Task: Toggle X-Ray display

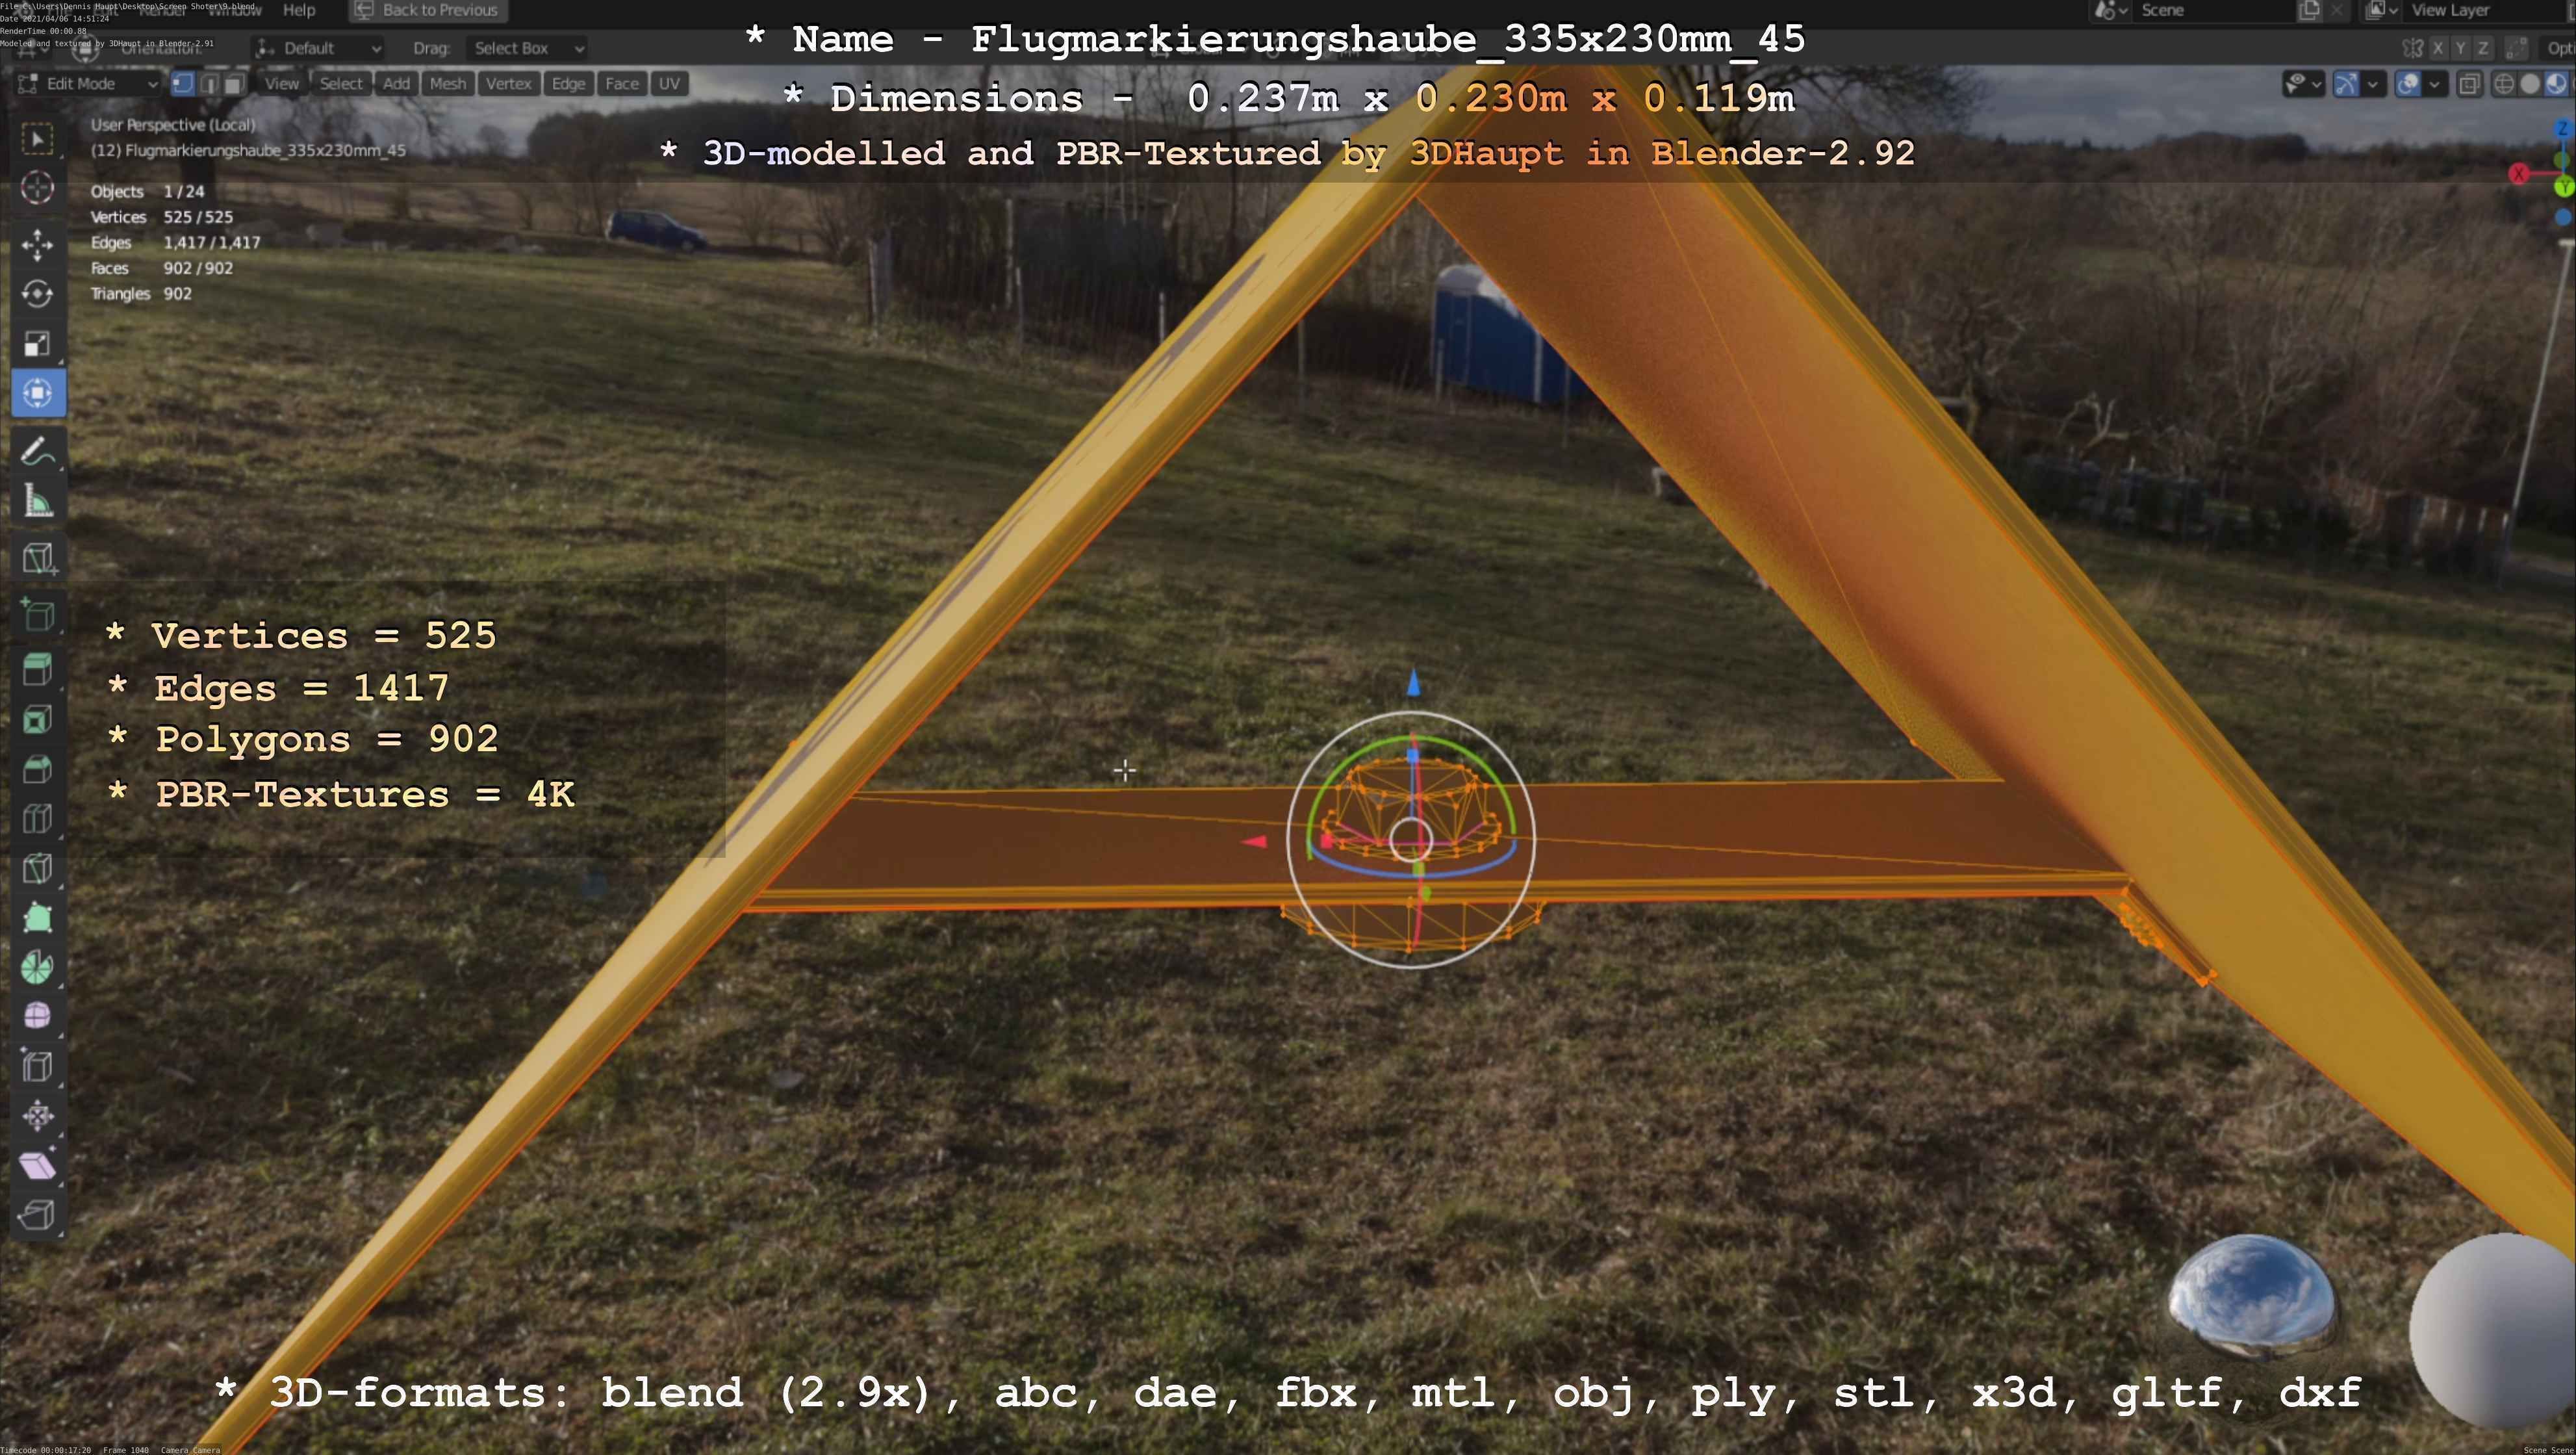Action: point(2469,84)
